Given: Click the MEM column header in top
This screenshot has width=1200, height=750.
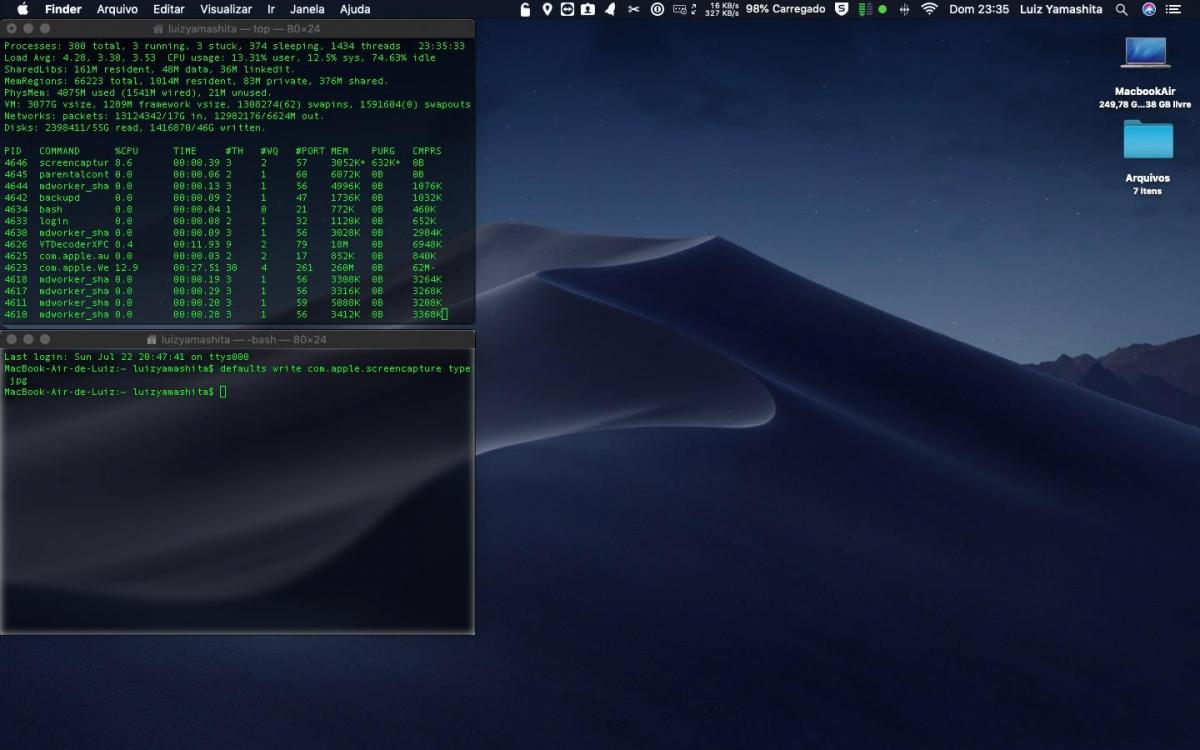Looking at the screenshot, I should [340, 151].
